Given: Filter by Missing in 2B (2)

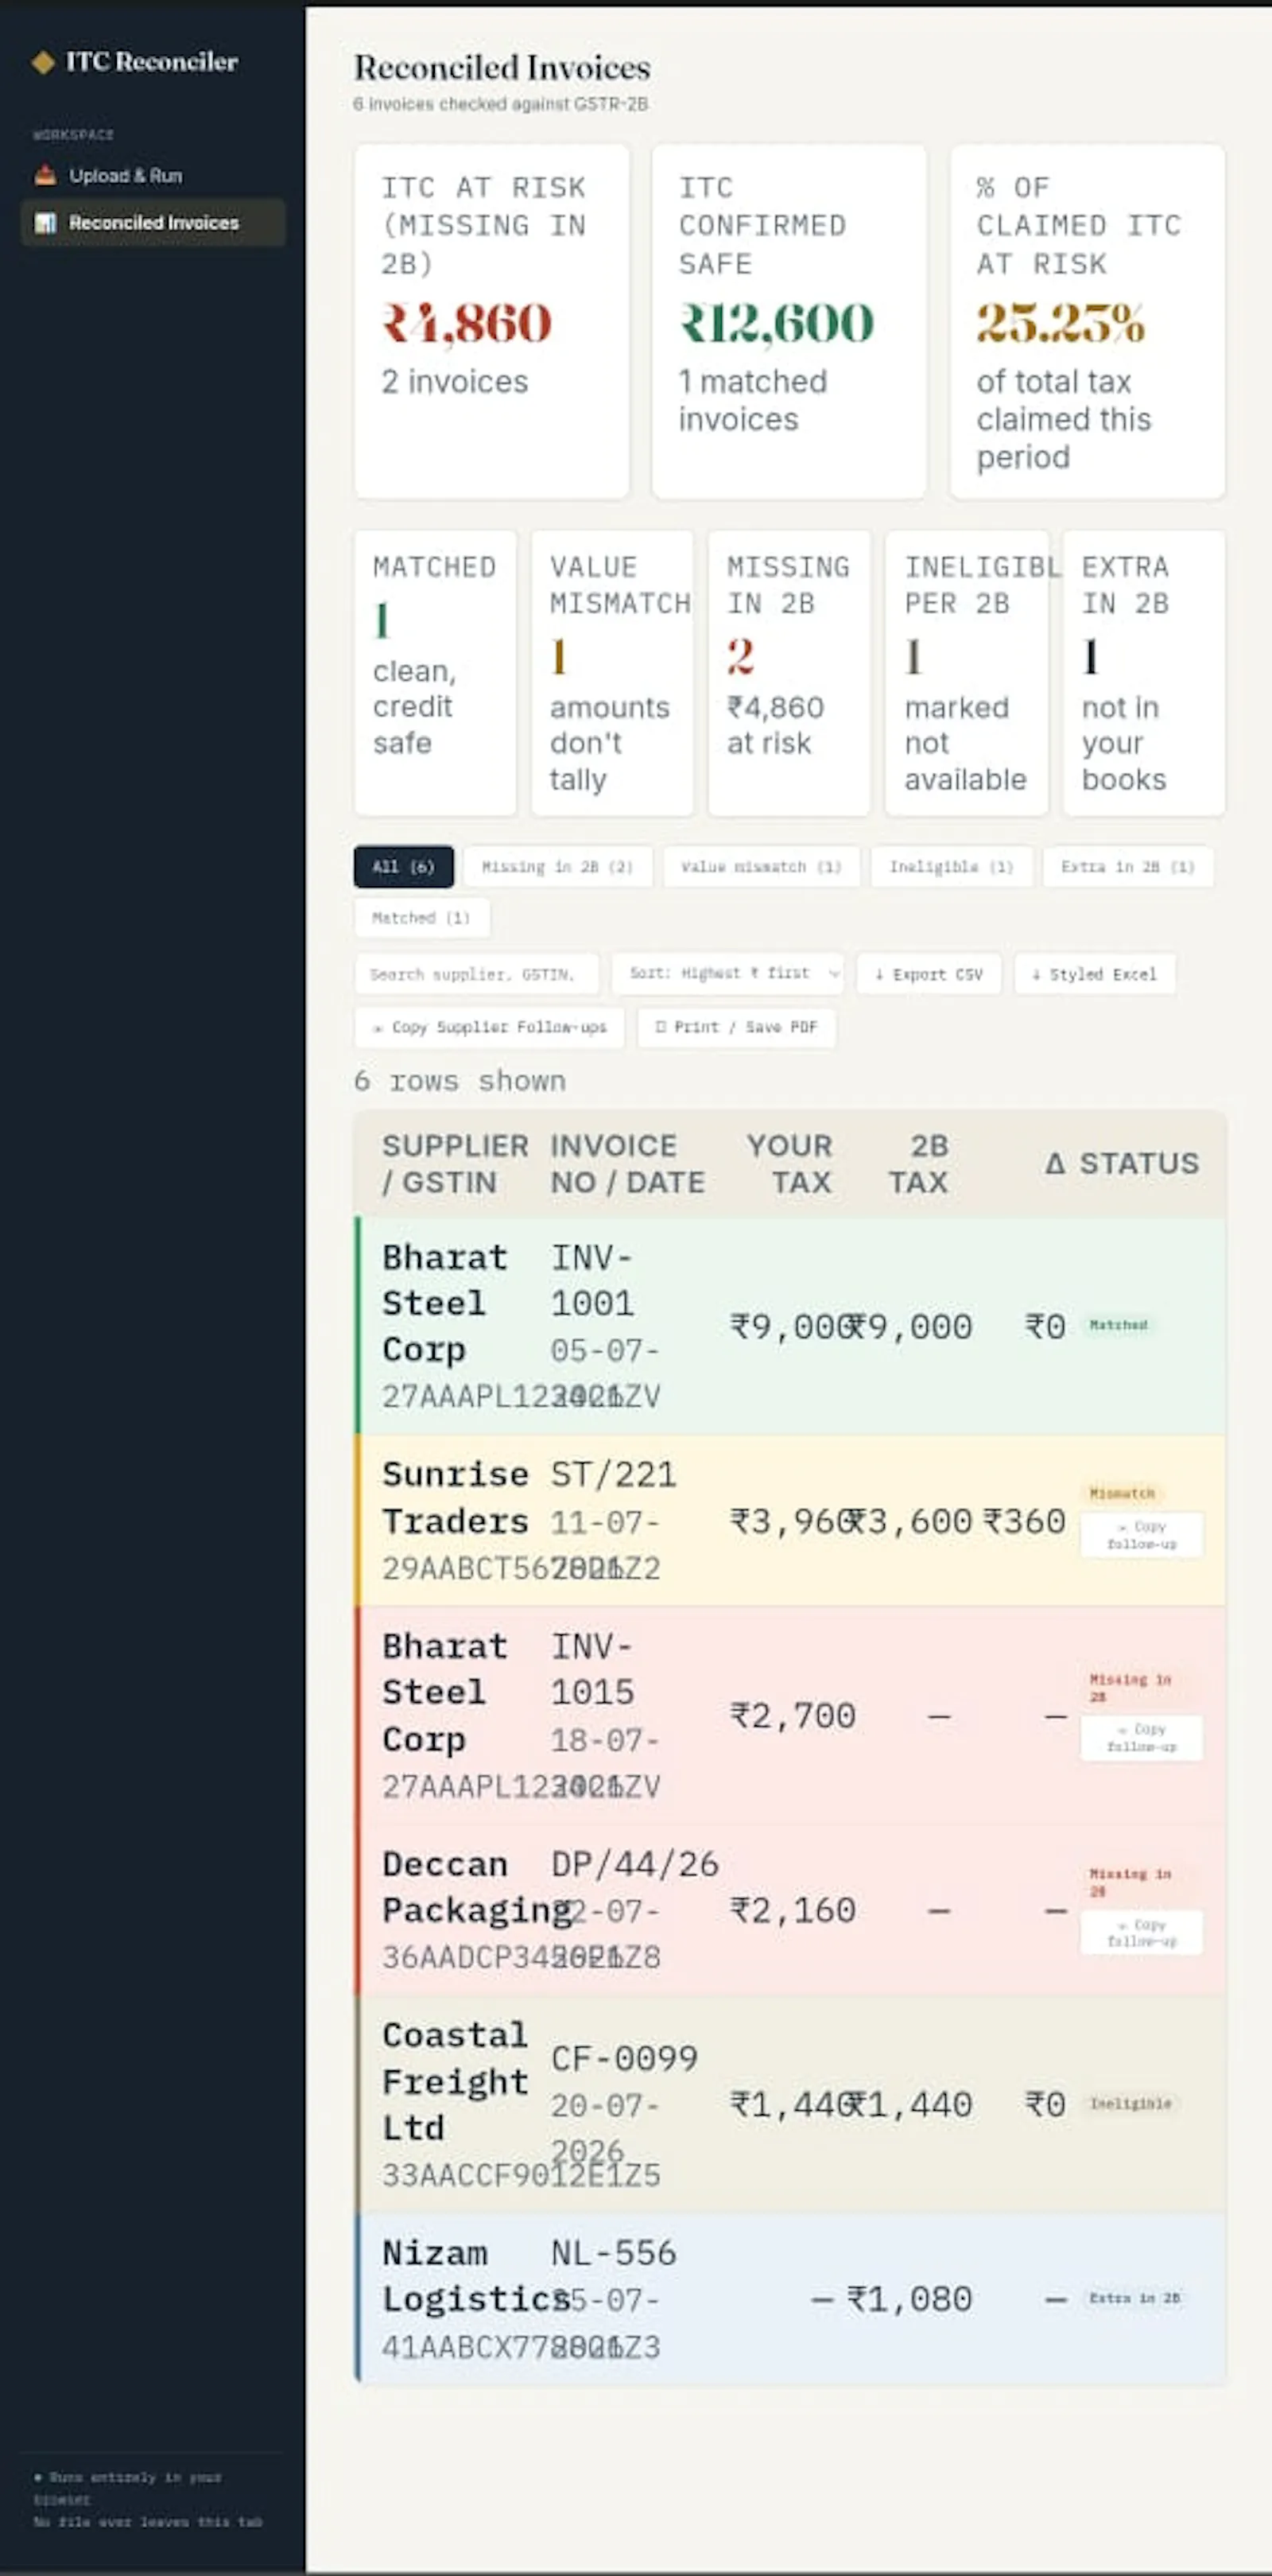Looking at the screenshot, I should point(557,866).
